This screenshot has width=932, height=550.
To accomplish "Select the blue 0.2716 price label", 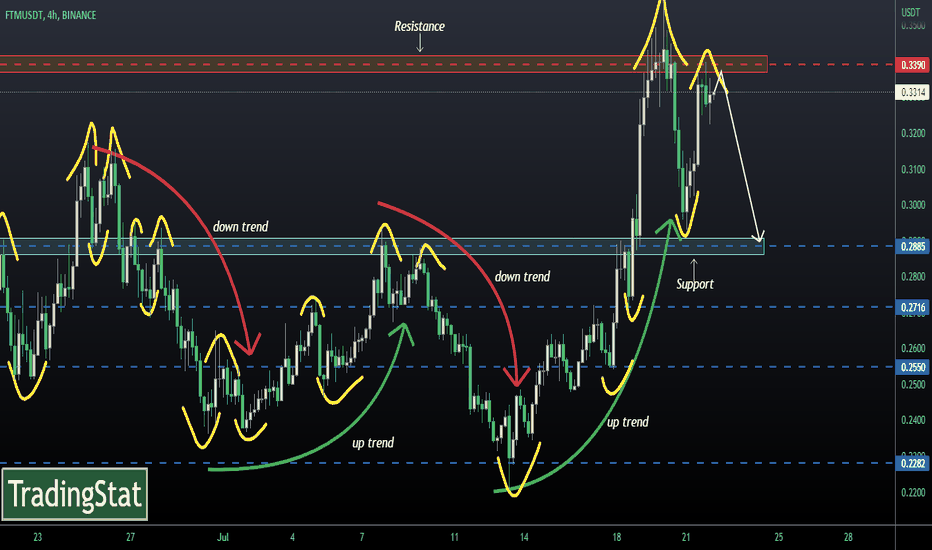I will click(x=912, y=307).
